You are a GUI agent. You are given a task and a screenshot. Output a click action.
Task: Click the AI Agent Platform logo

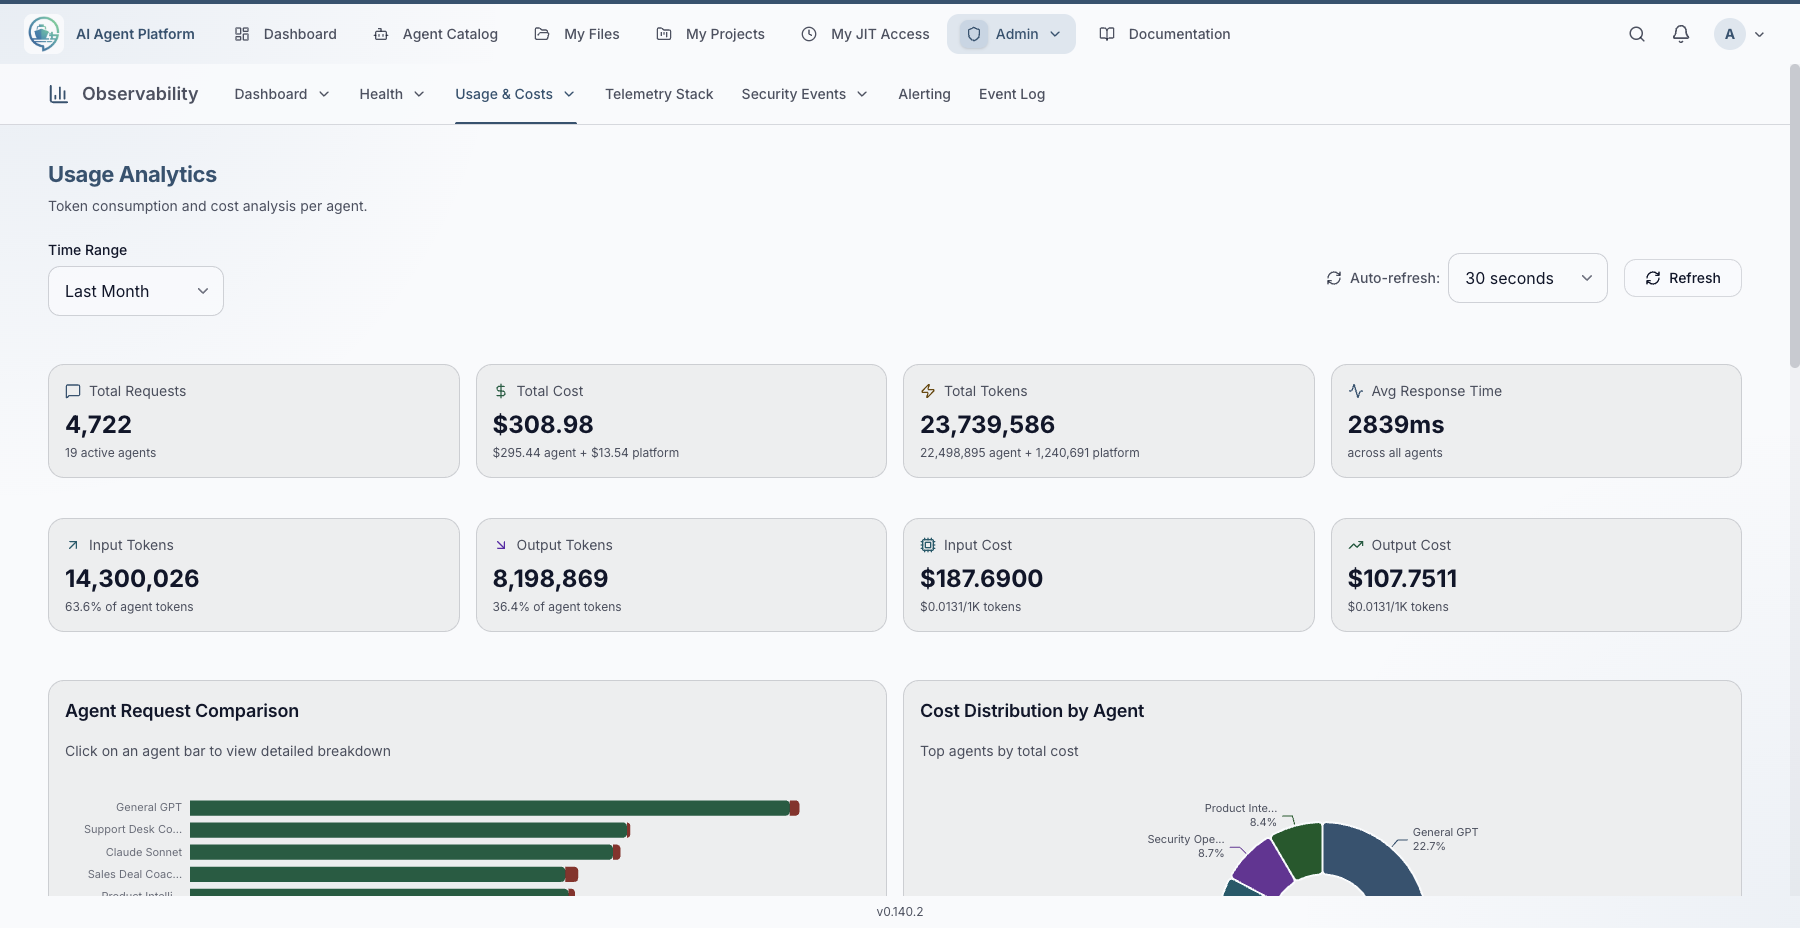44,34
